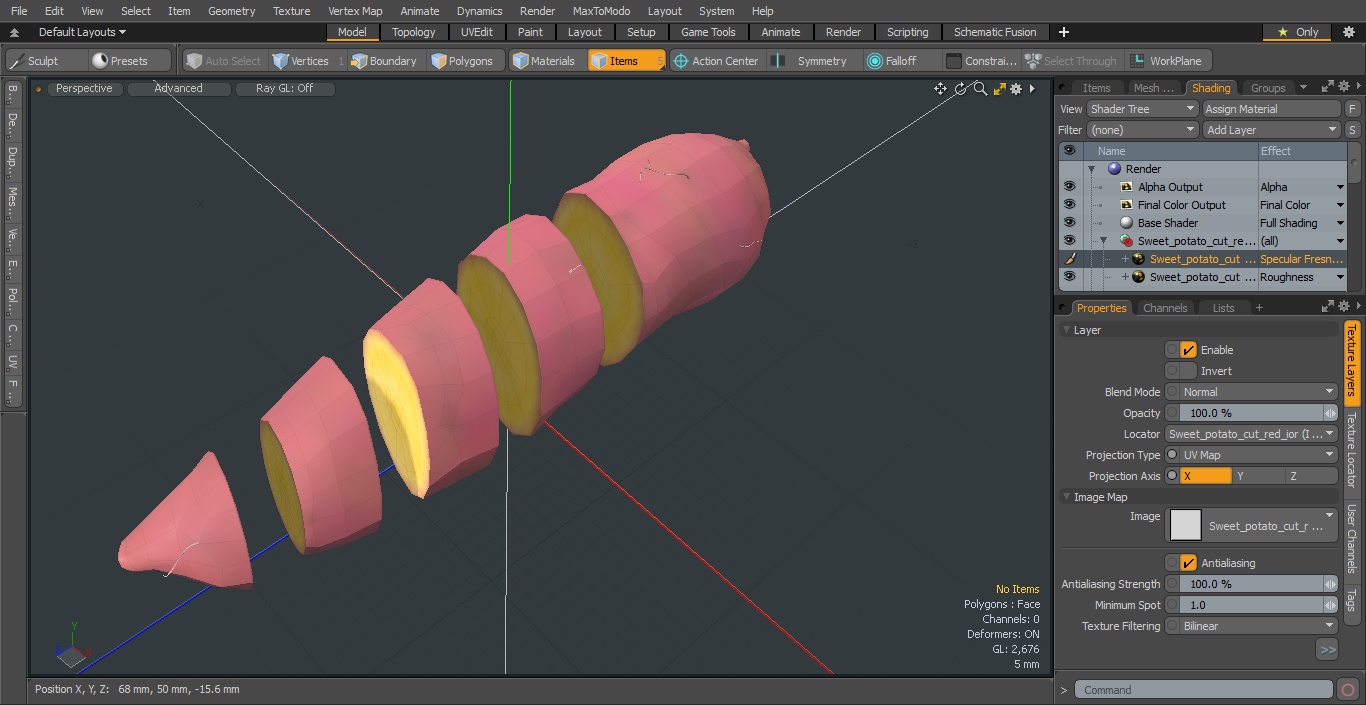Click the F button next to Assign Material

[x=1352, y=109]
